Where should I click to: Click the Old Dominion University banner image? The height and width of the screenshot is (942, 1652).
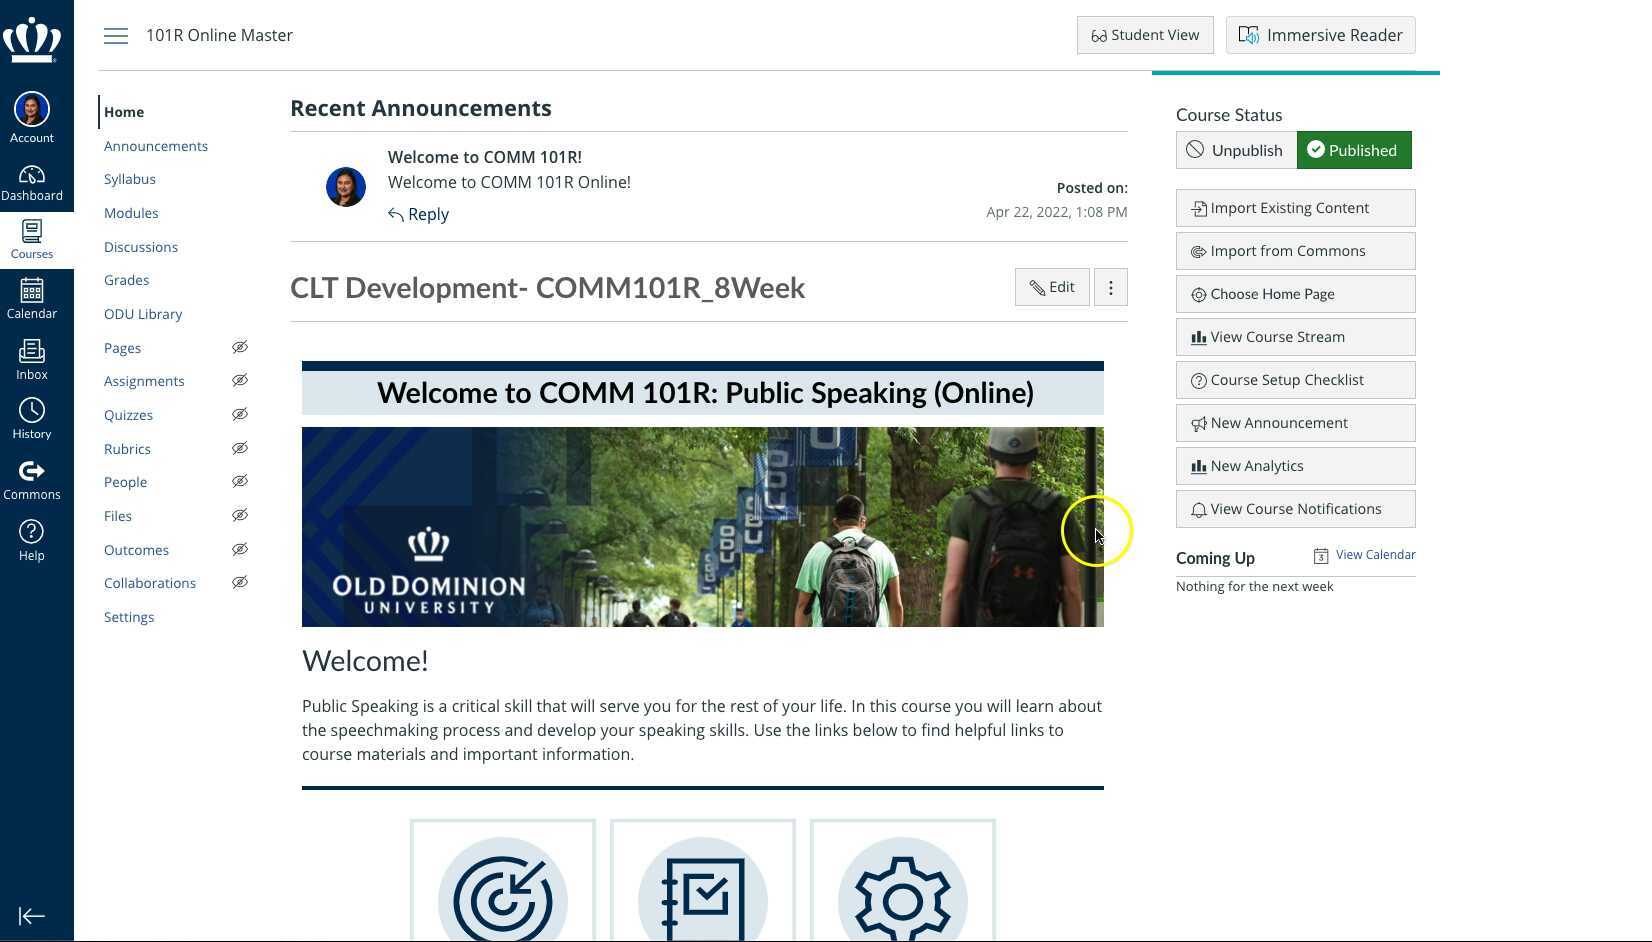pos(703,527)
